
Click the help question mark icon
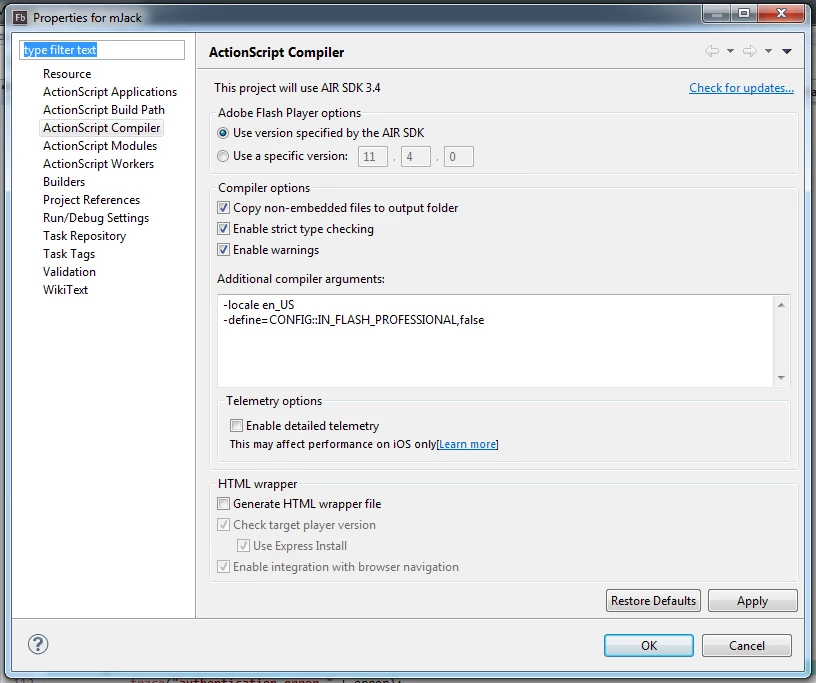click(38, 644)
